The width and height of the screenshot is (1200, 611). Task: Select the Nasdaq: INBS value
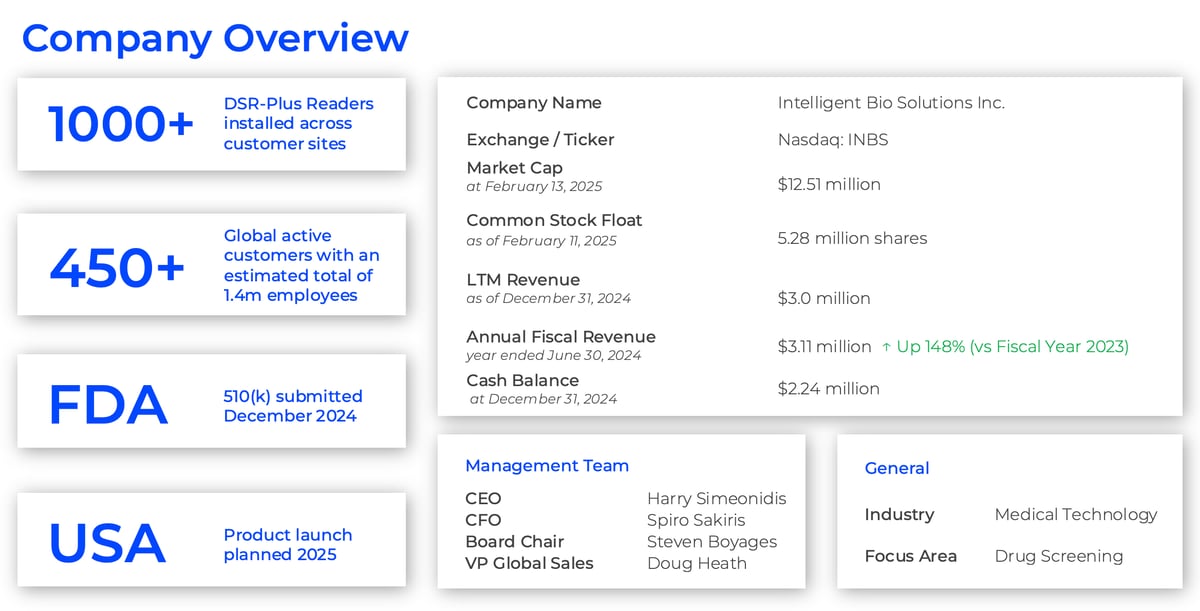(x=833, y=140)
